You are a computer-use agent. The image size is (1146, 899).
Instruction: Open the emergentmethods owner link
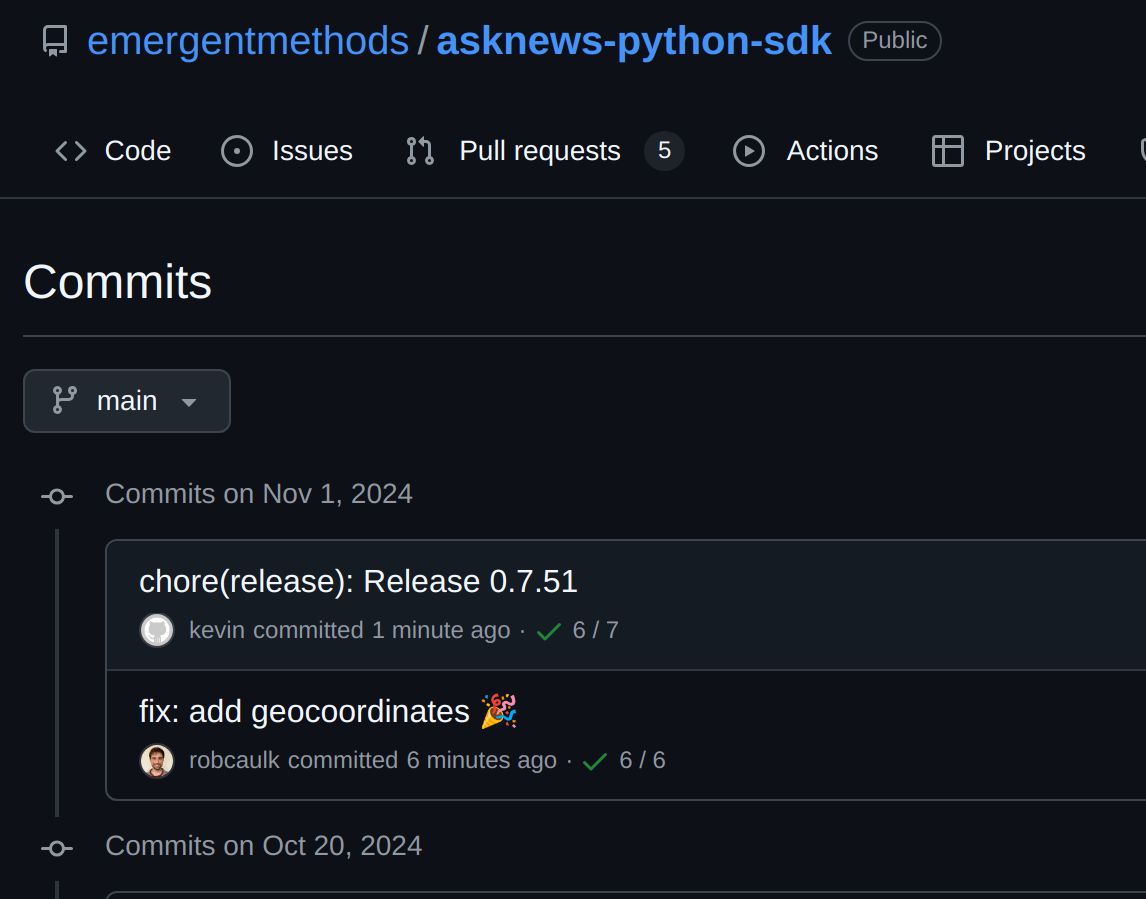tap(248, 41)
